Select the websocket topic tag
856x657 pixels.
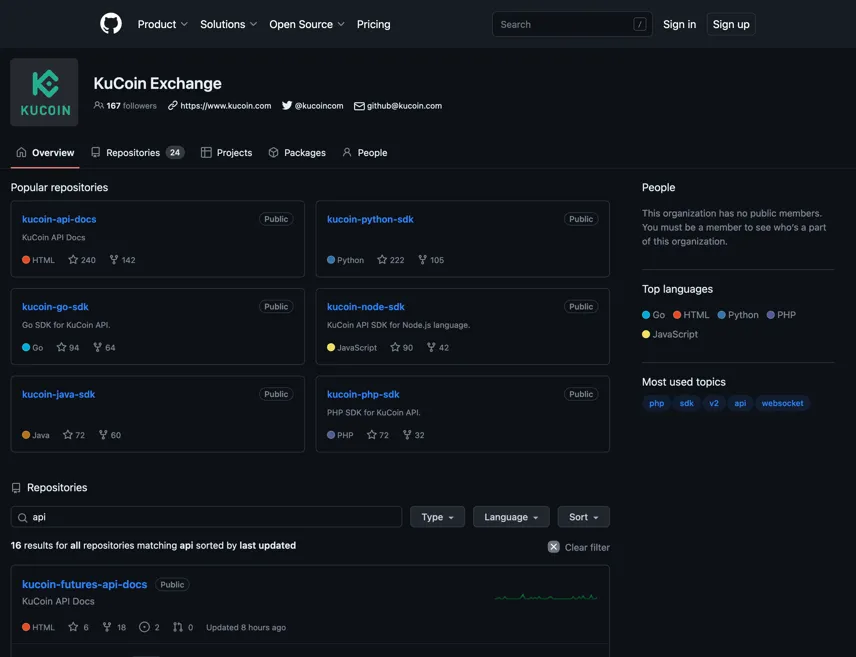782,404
